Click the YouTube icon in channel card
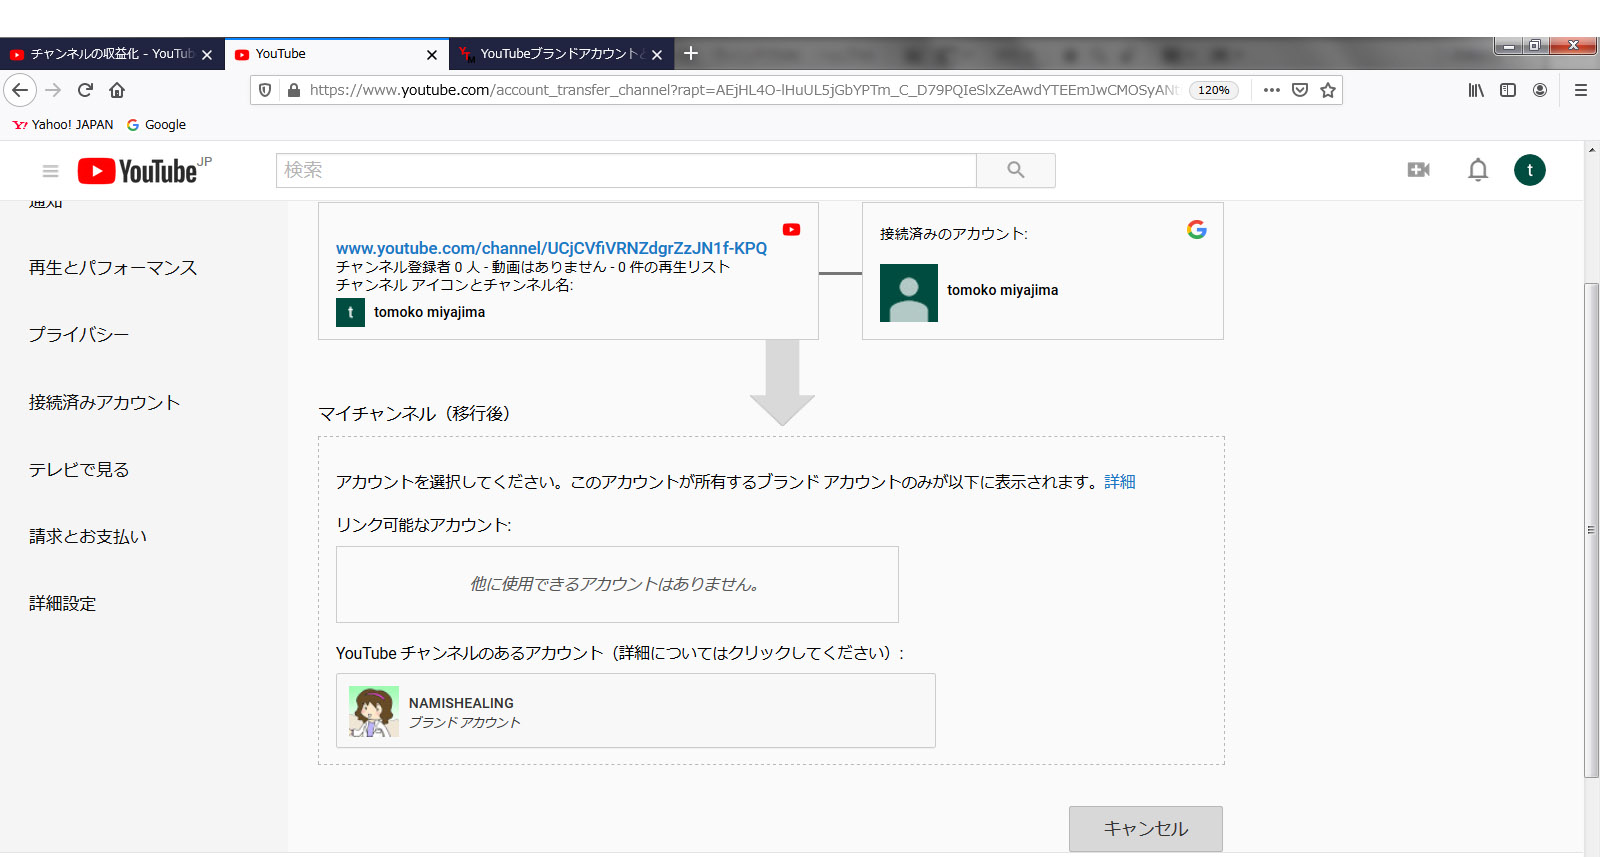Screen dimensions: 1600x857 [x=791, y=229]
